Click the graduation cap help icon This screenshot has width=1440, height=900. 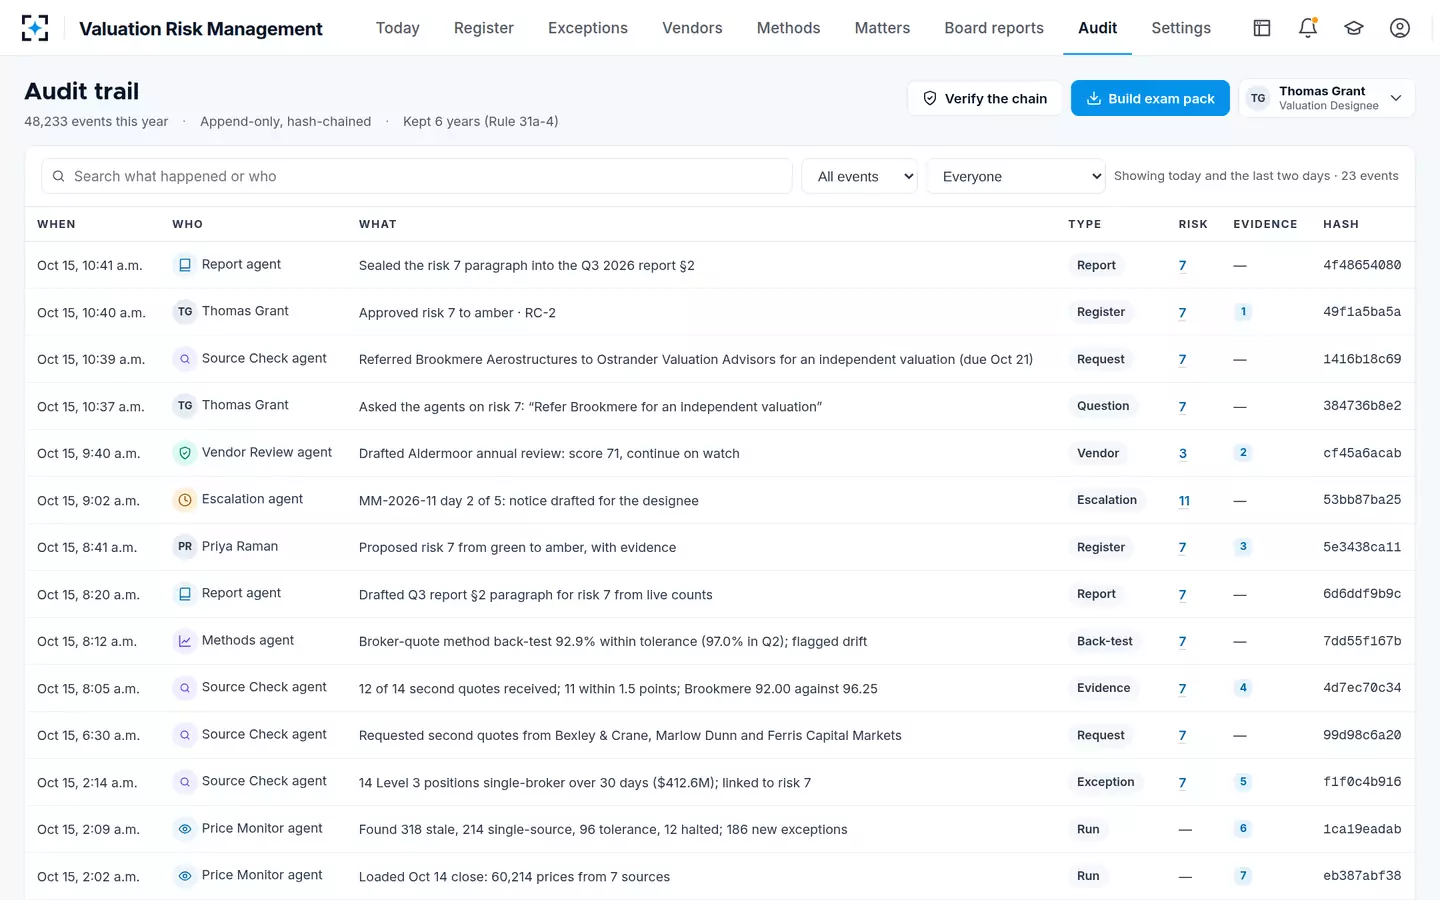click(x=1354, y=28)
